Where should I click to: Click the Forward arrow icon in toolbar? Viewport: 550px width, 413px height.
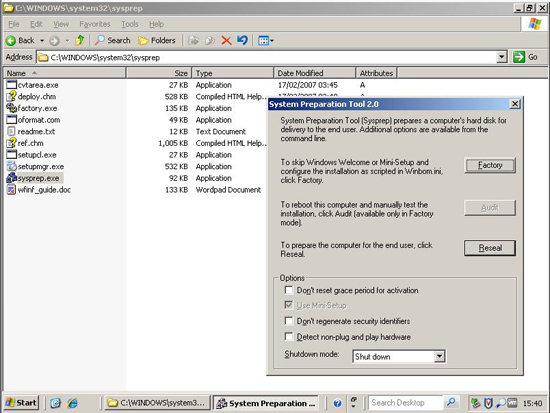54,41
